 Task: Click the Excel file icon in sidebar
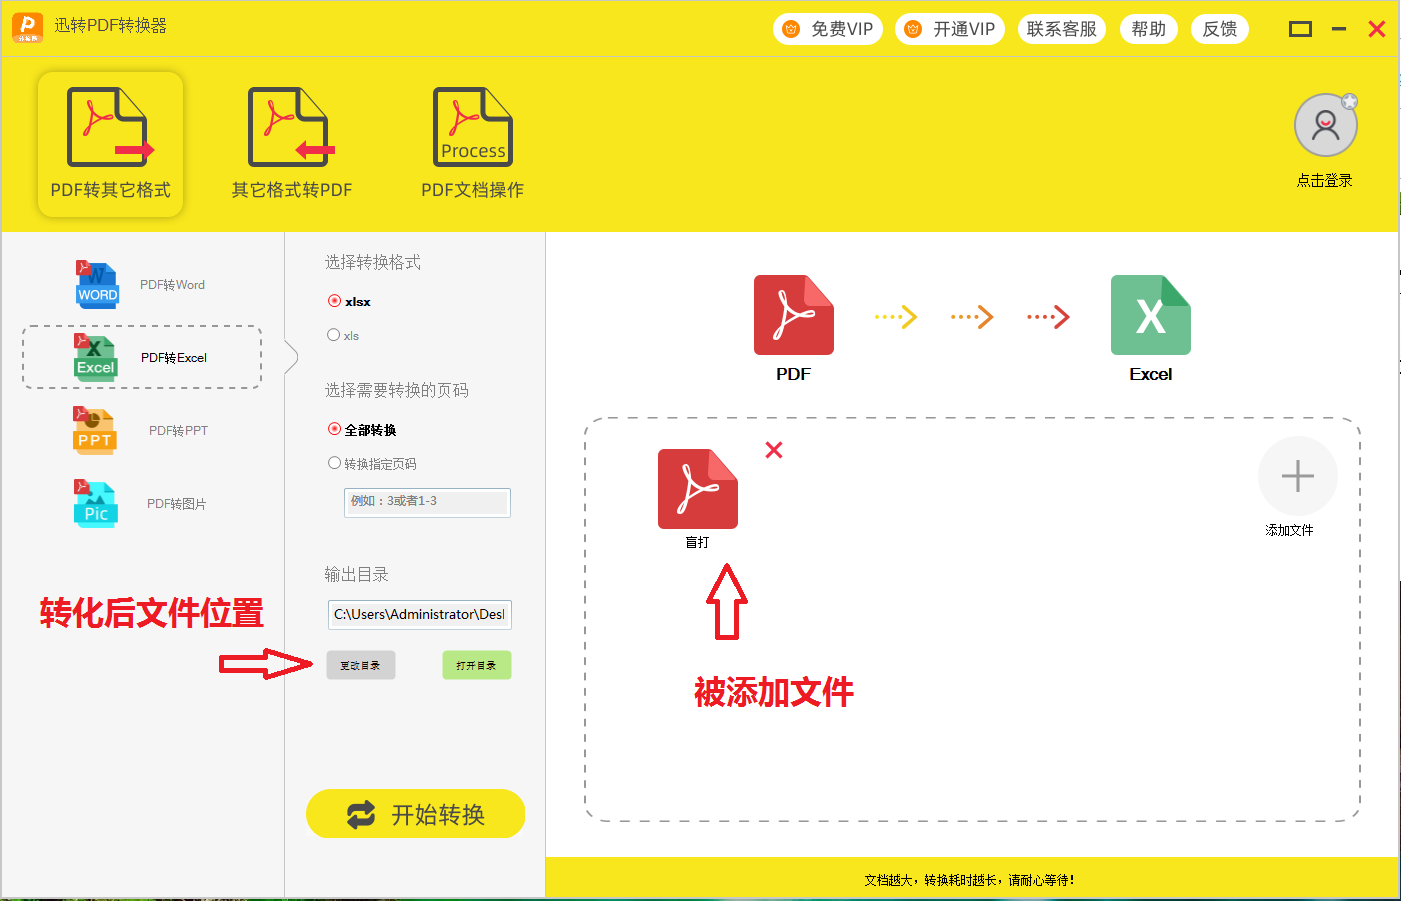[x=95, y=358]
